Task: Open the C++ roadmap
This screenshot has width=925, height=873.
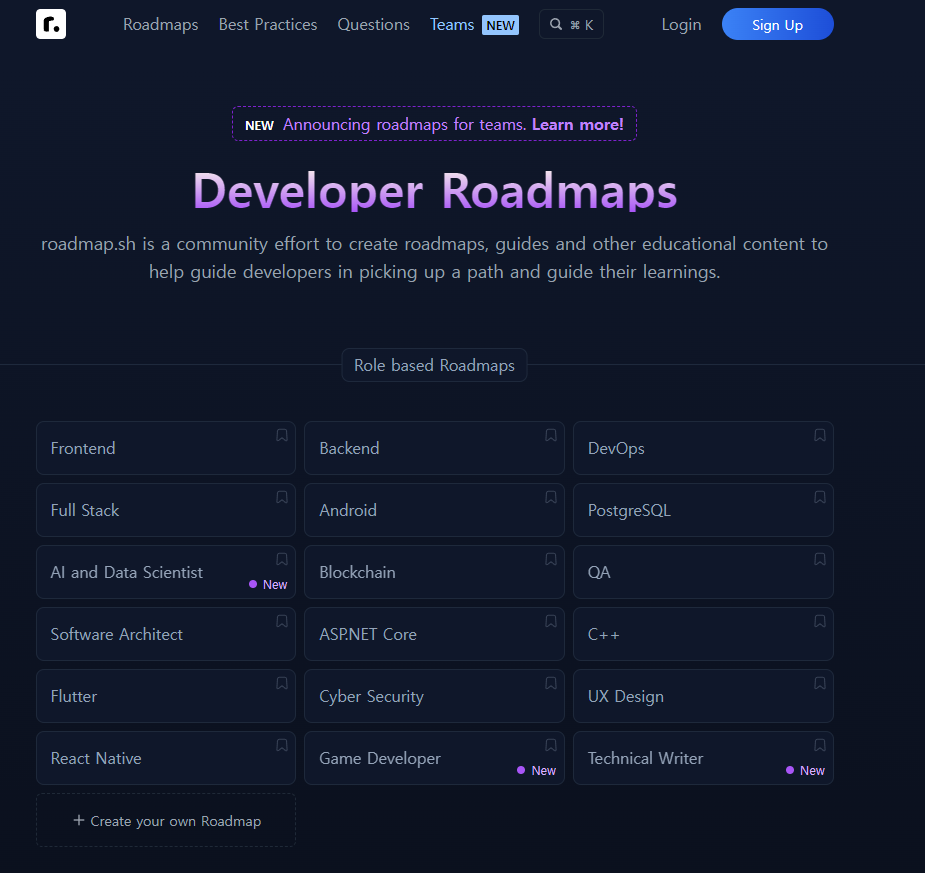Action: 703,634
